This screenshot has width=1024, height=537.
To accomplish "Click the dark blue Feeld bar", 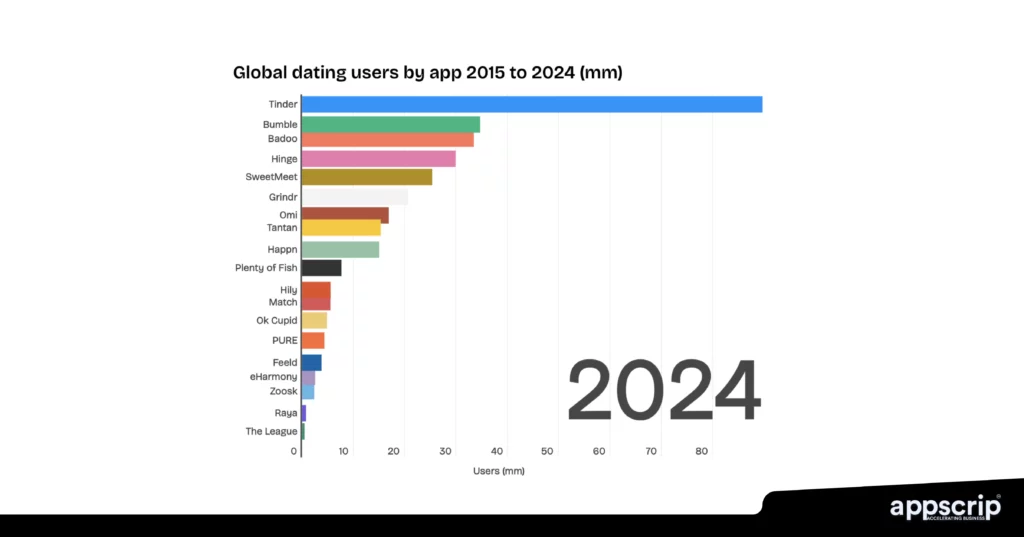I will point(312,363).
